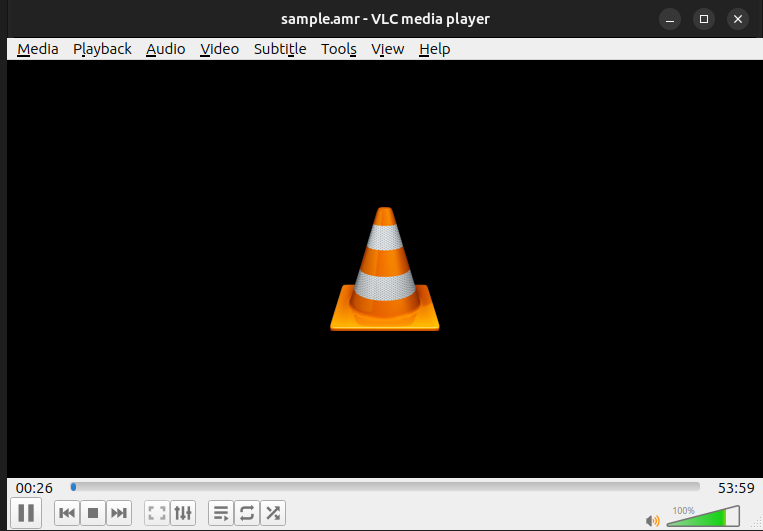Click the VLC cone in video area

click(384, 269)
